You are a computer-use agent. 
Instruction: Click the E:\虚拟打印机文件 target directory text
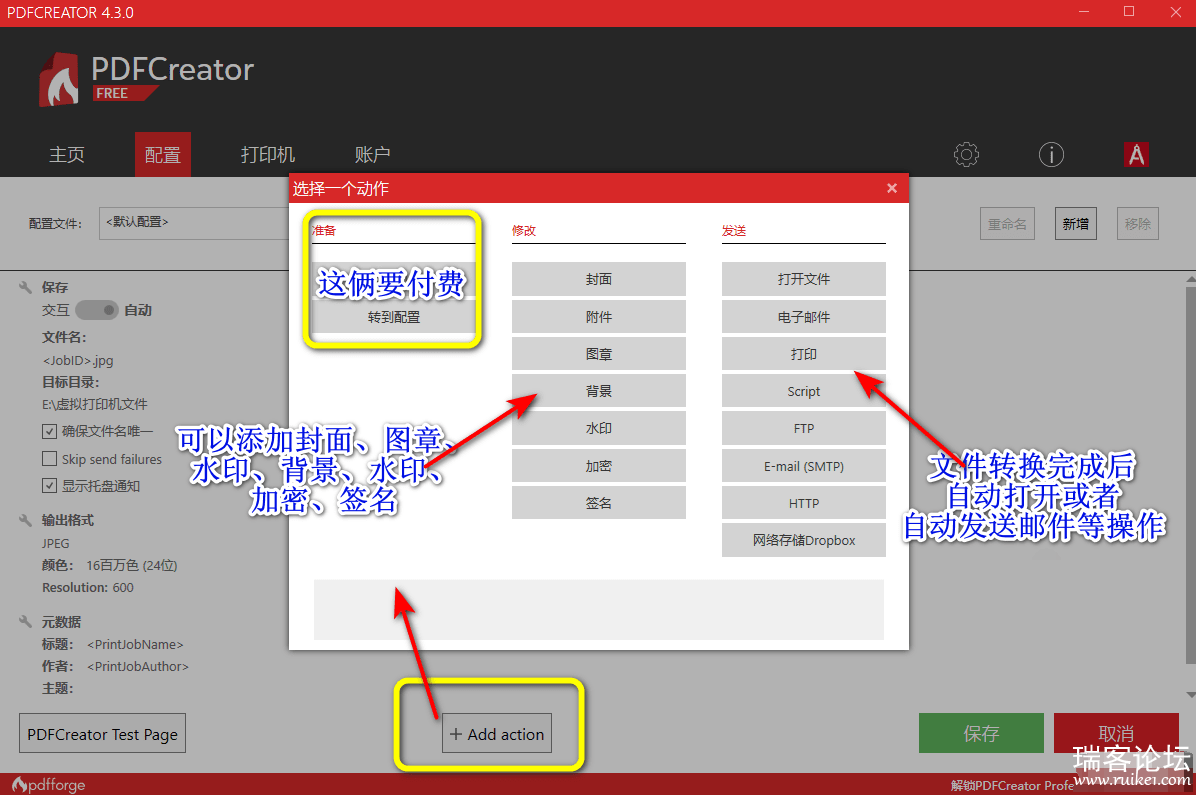pyautogui.click(x=95, y=404)
